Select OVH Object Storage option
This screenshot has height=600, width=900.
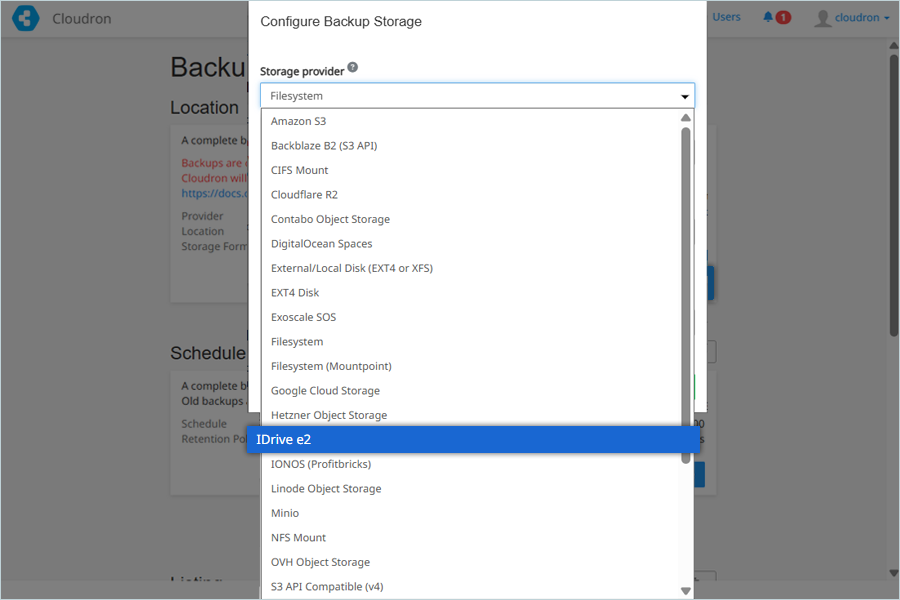pyautogui.click(x=472, y=562)
